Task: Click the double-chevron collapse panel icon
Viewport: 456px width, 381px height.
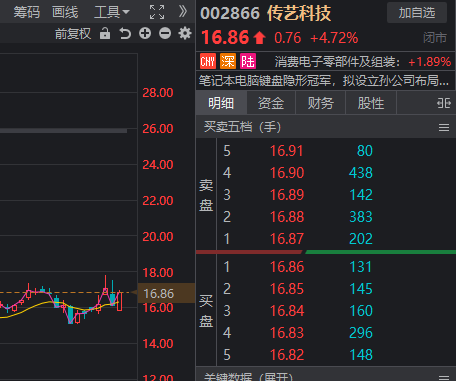Action: [x=183, y=12]
